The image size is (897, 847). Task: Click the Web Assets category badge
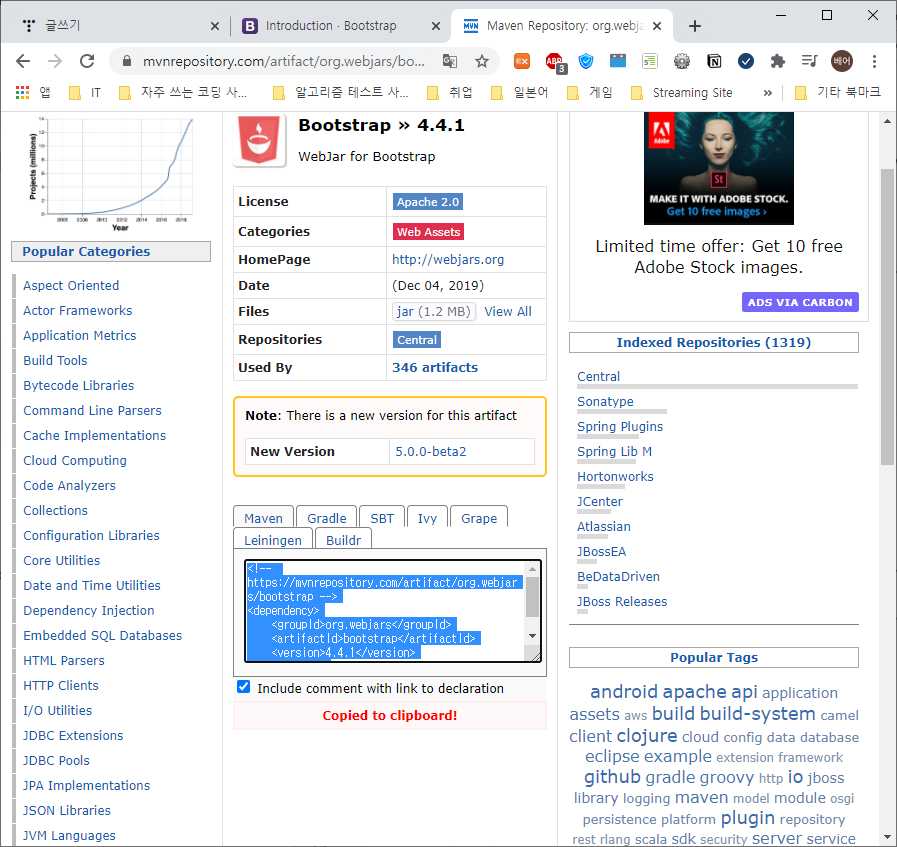pos(428,232)
